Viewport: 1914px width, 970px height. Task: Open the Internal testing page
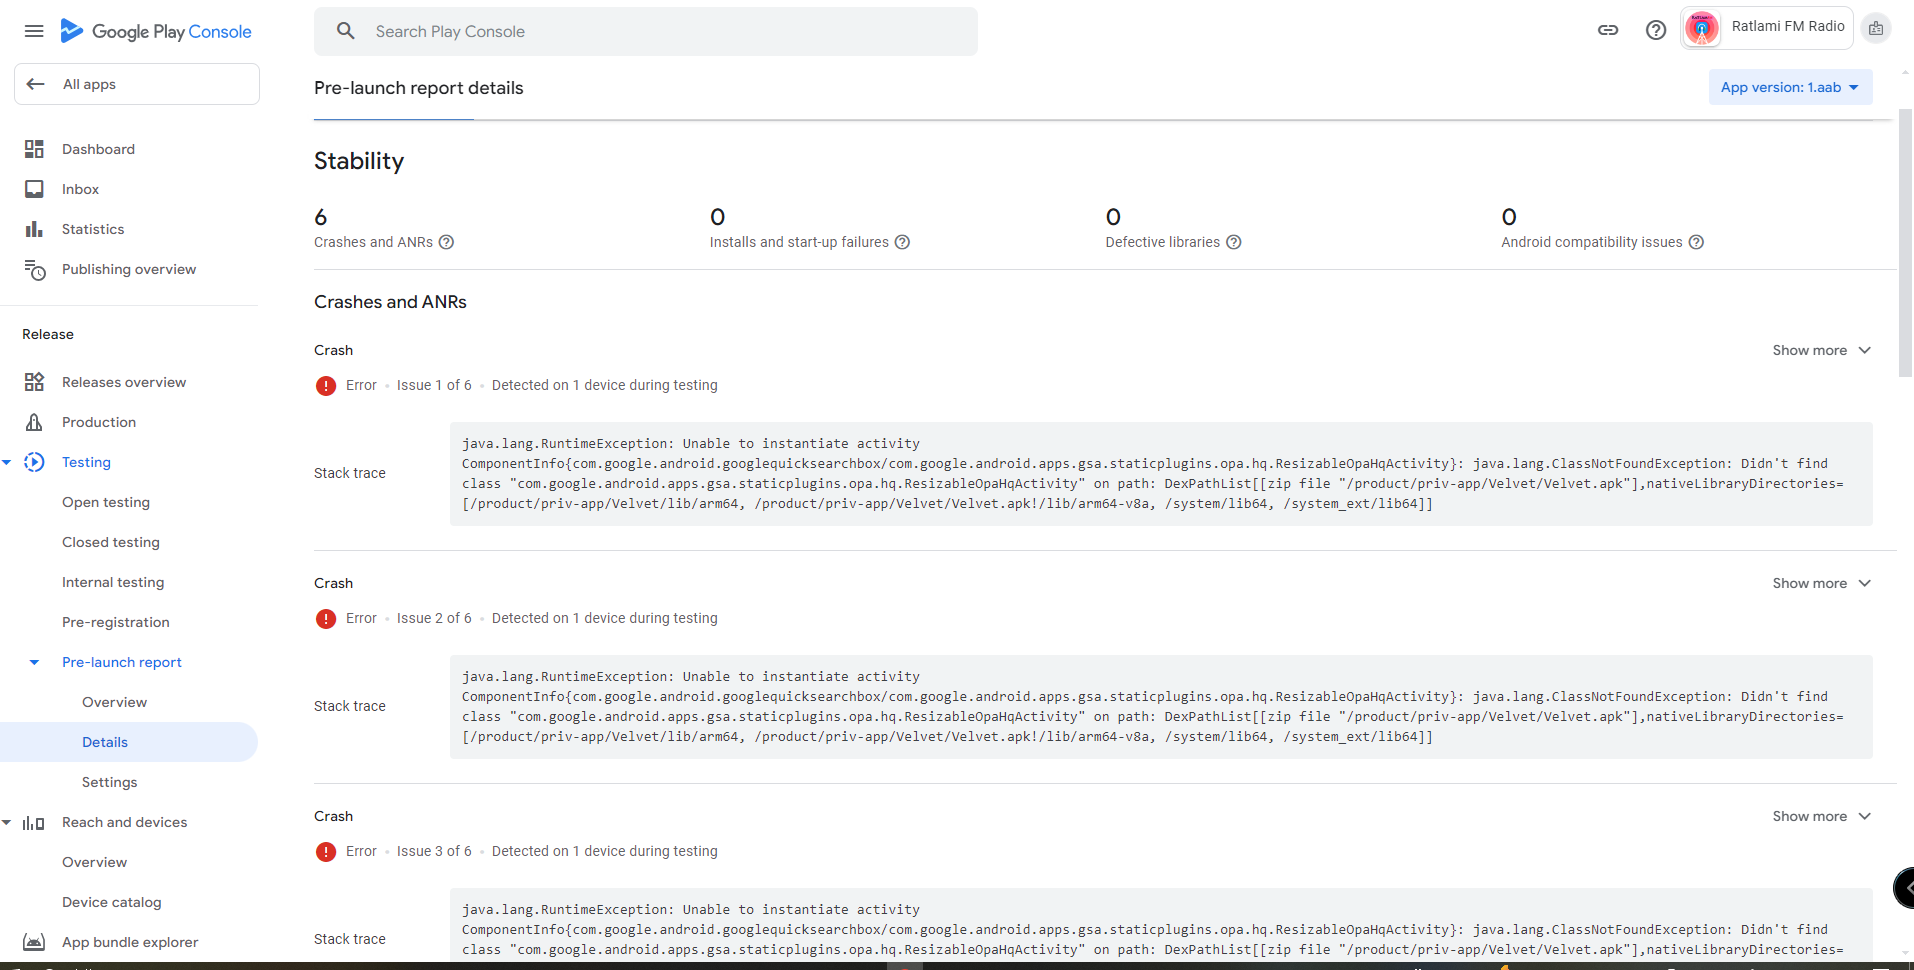[x=113, y=582]
